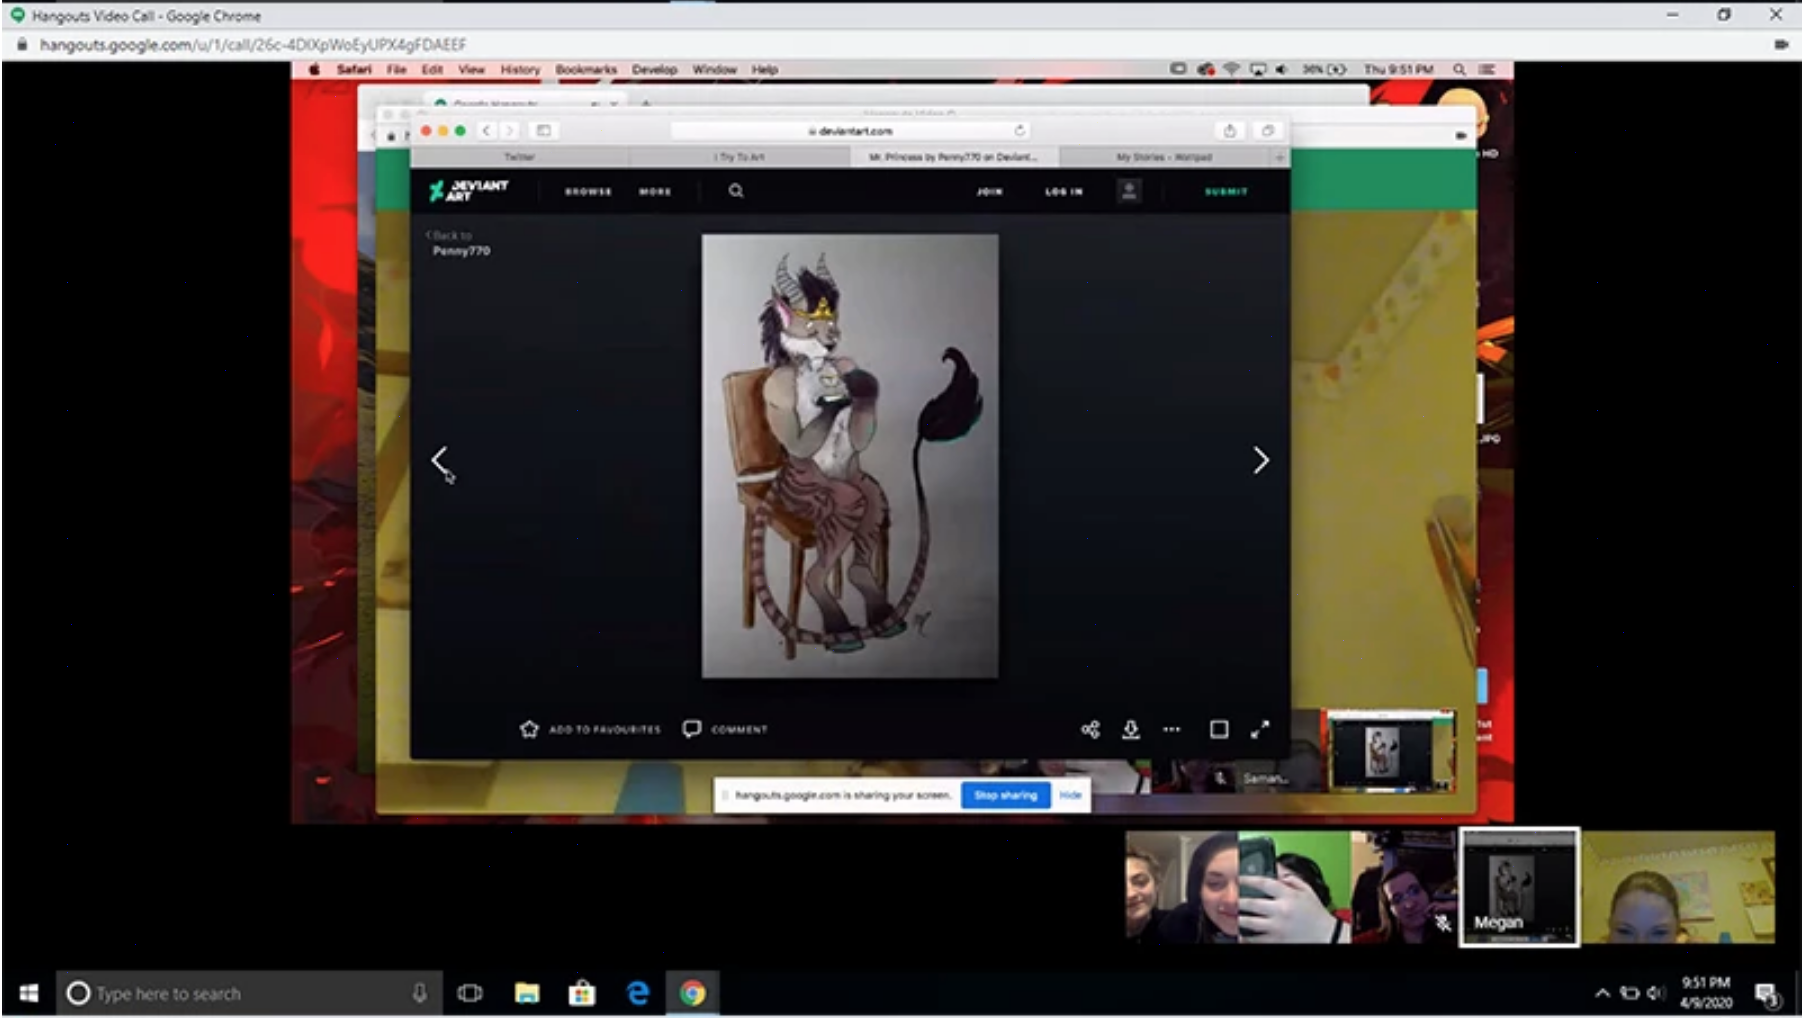Select participant thumbnail with green background
Viewport: 1804px width, 1018px height.
click(x=1295, y=887)
